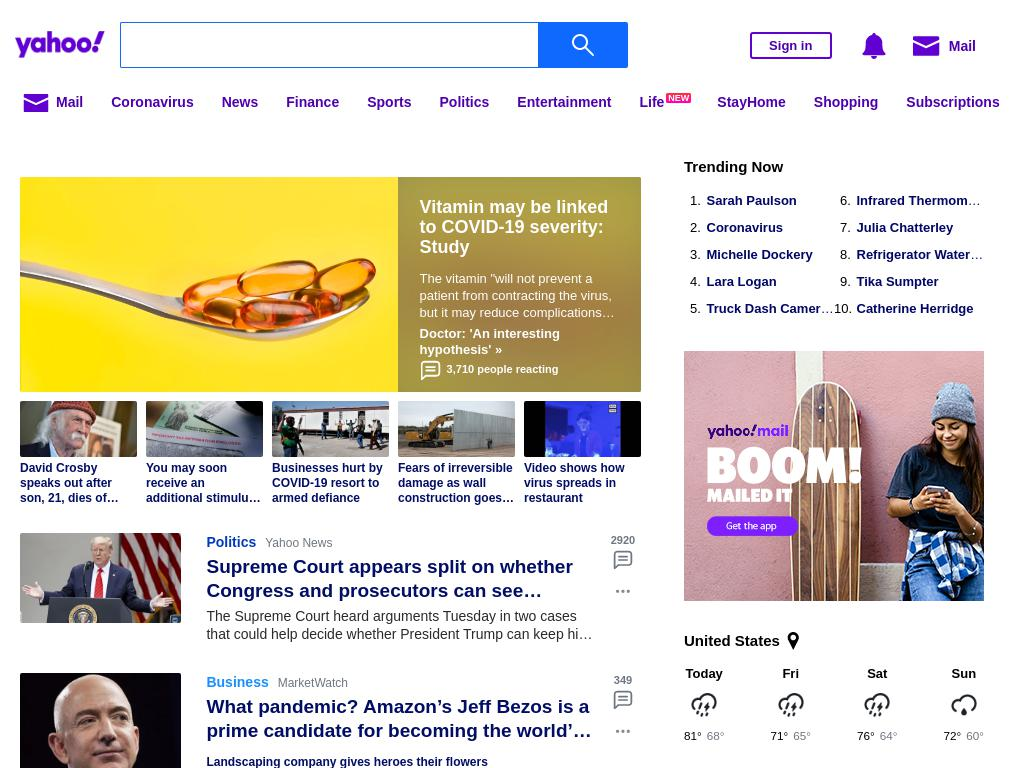Open virus spreads in restaurant video thumbnail

coord(583,428)
